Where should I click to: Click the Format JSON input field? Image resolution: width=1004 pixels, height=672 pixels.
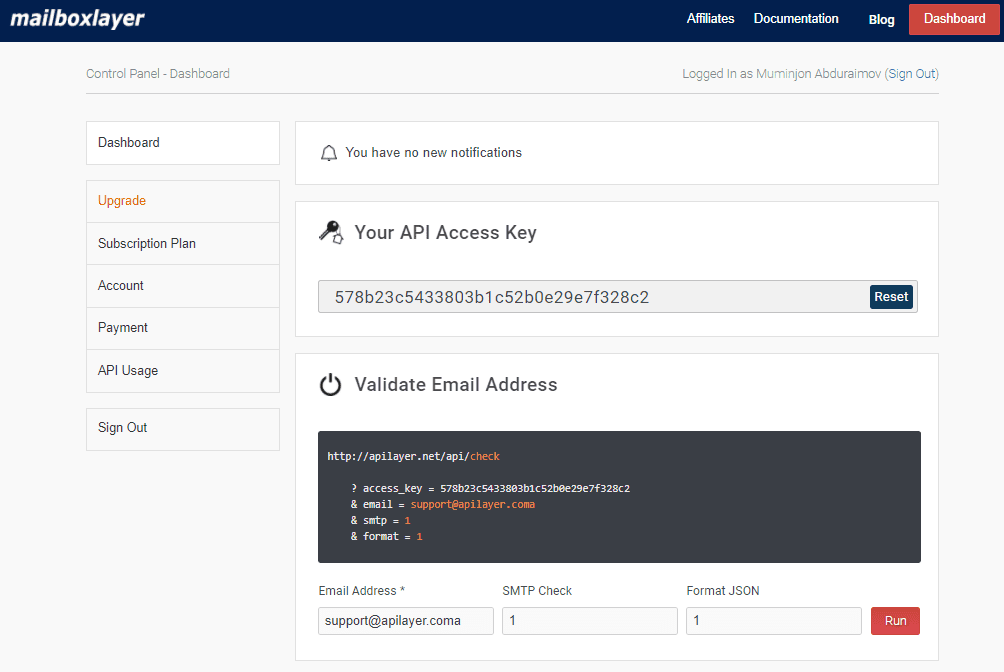(773, 621)
